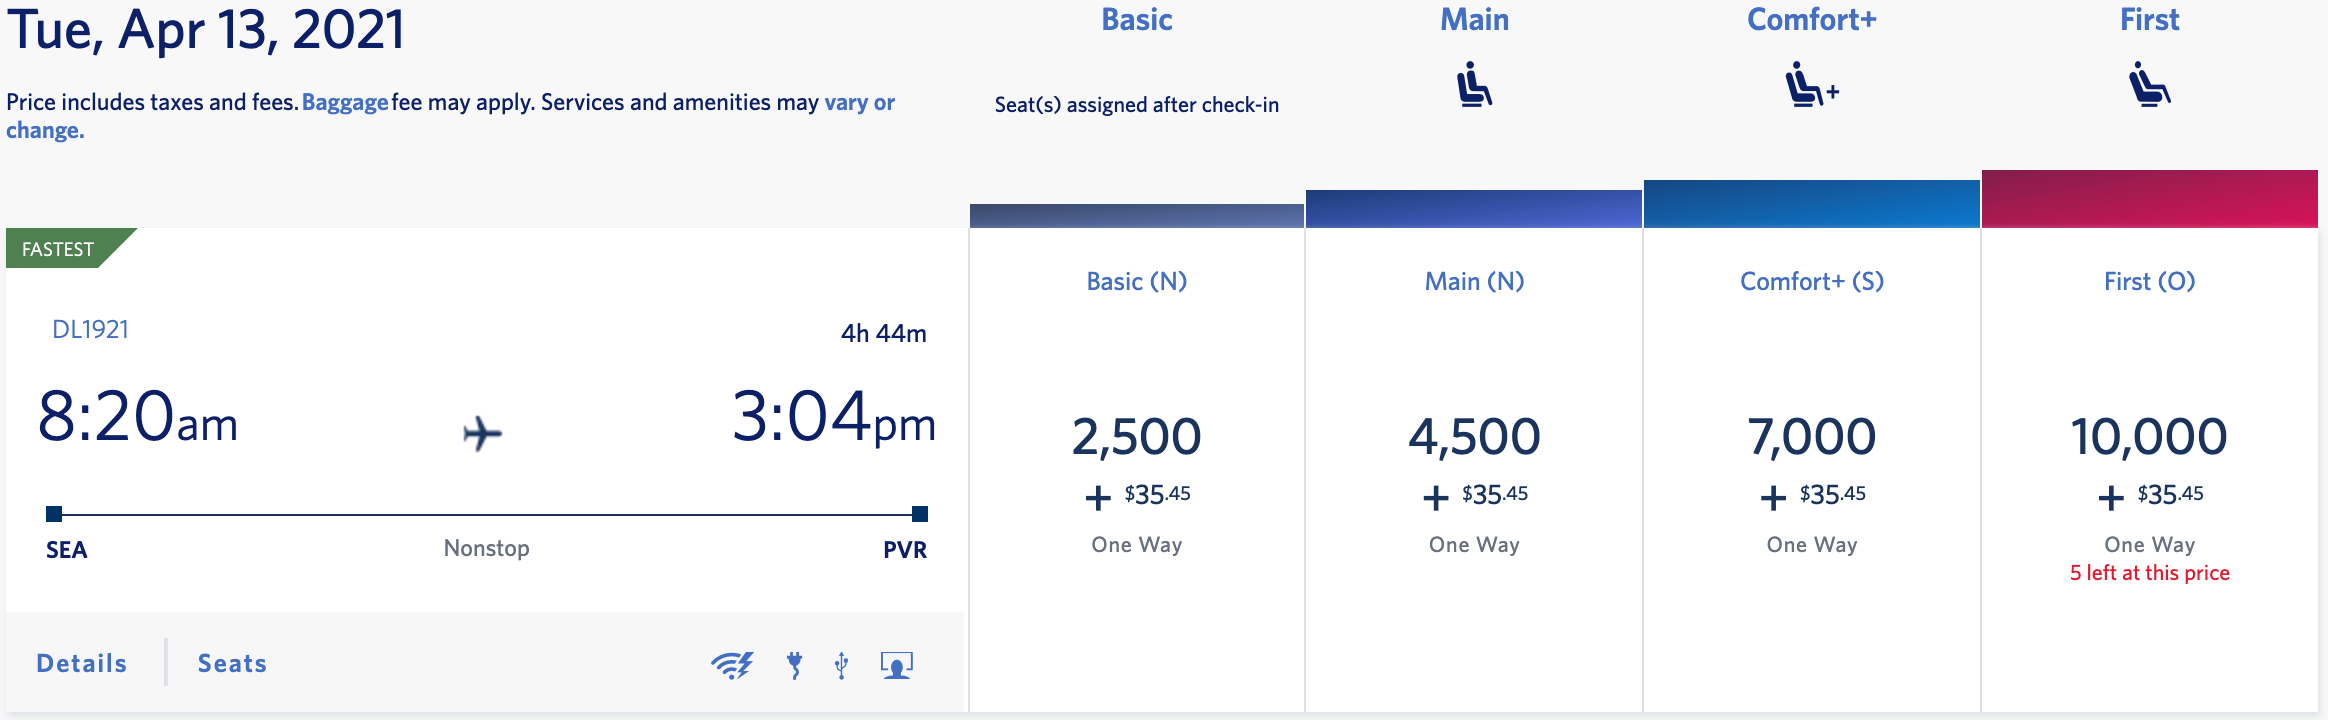Click the Main cabin seat icon
Viewport: 2328px width, 720px height.
pyautogui.click(x=1474, y=84)
